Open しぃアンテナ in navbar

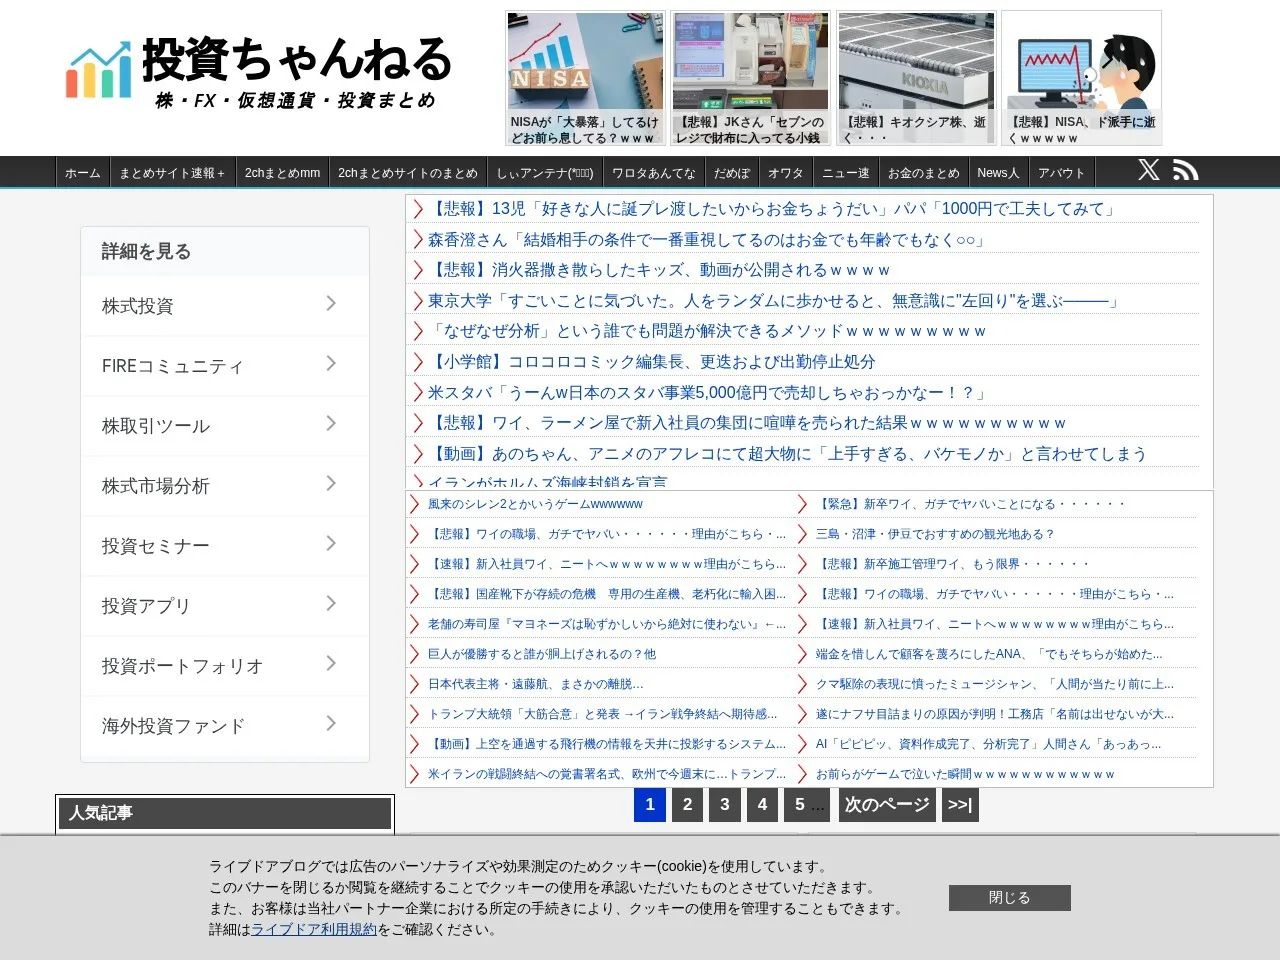[x=545, y=173]
